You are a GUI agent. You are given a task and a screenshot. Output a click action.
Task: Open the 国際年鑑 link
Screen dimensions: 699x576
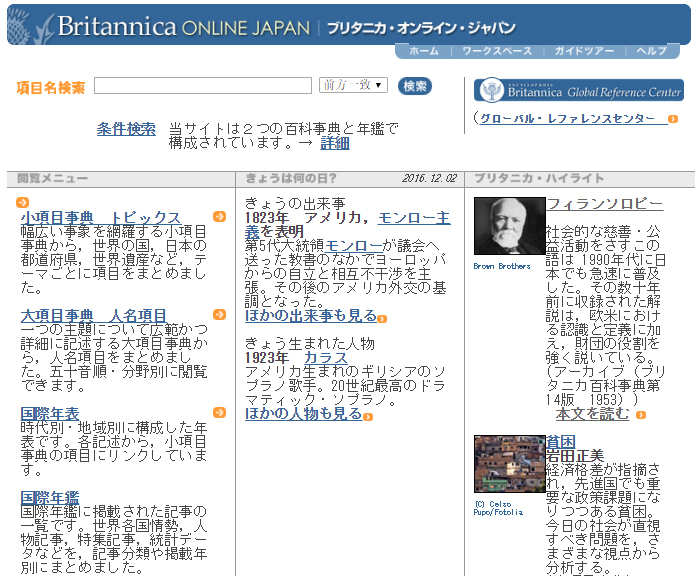pos(49,497)
